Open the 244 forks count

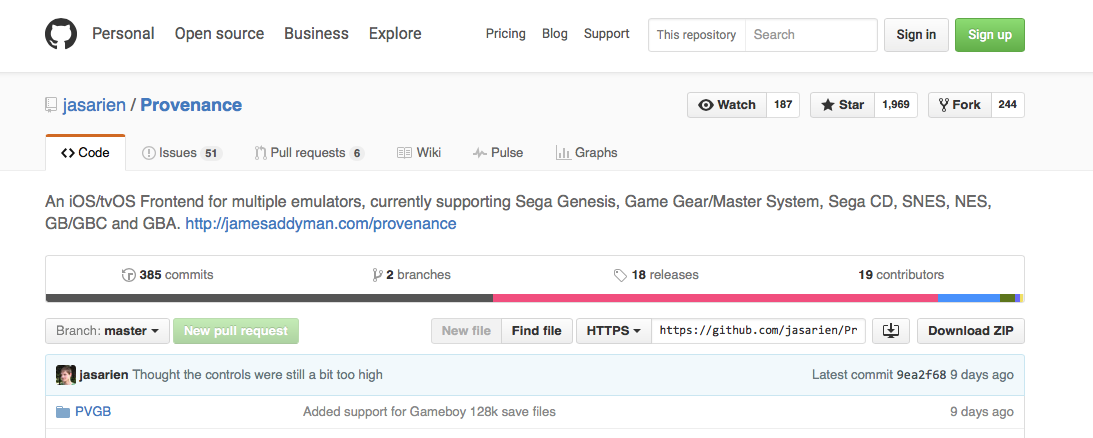click(x=1007, y=105)
